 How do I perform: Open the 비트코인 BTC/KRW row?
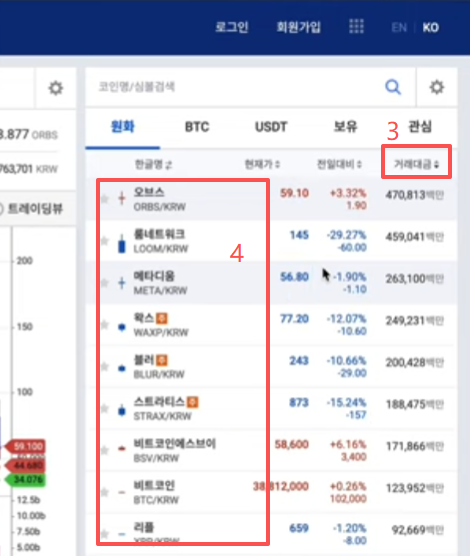(x=271, y=492)
